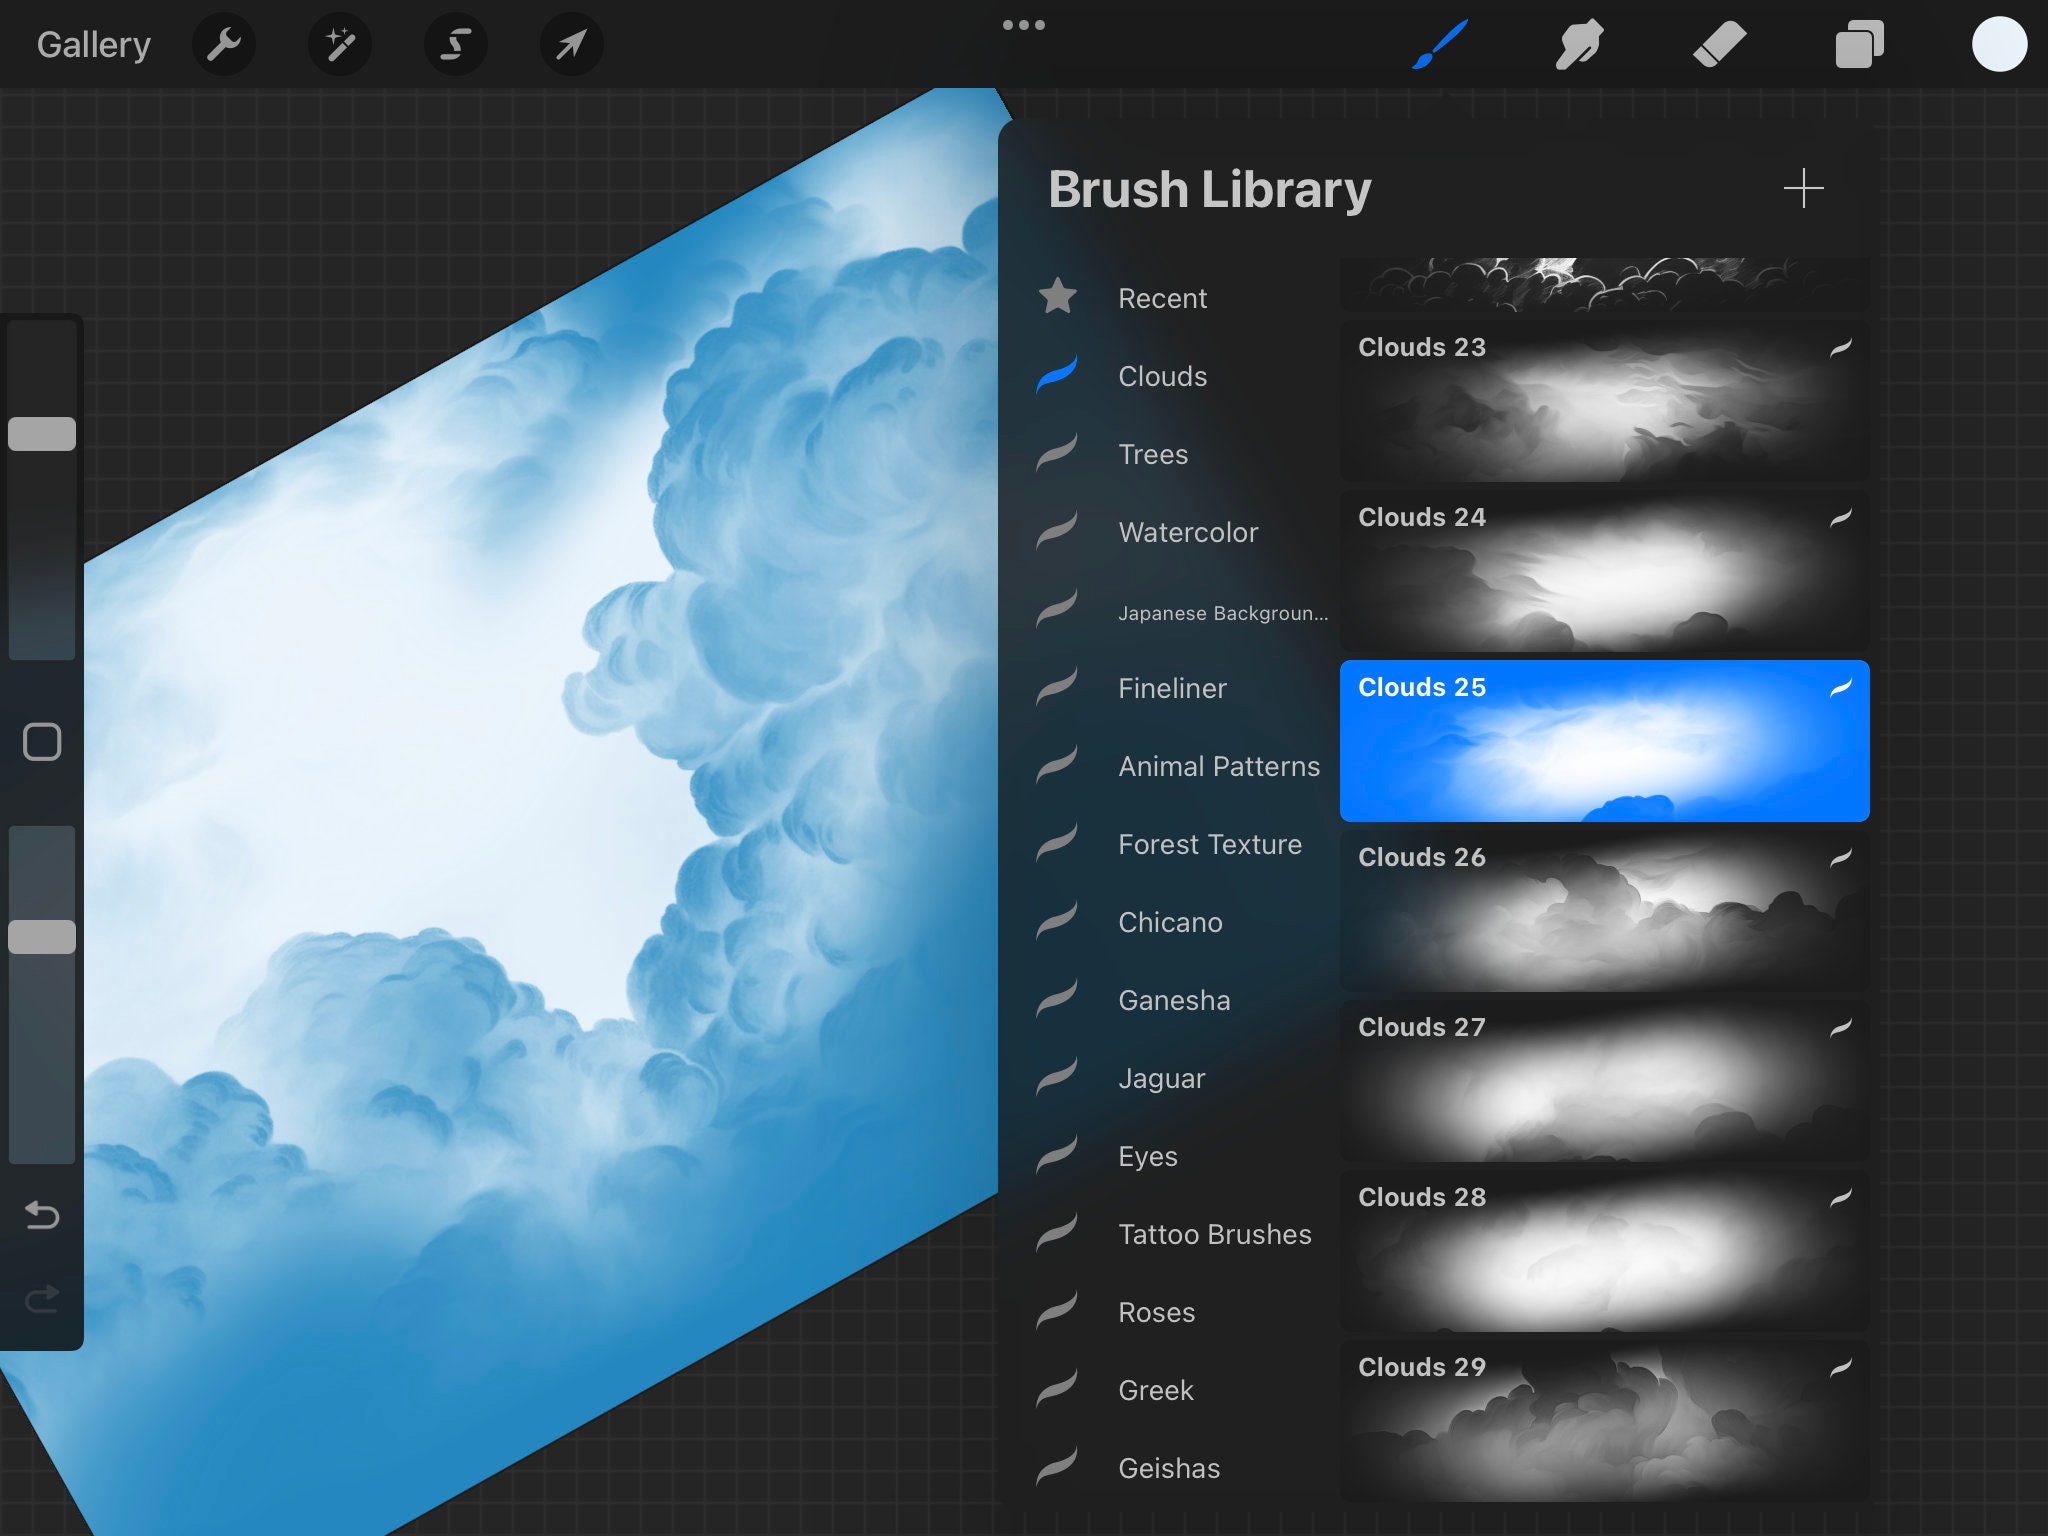
Task: Click the star icon beside Recent
Action: [1057, 296]
